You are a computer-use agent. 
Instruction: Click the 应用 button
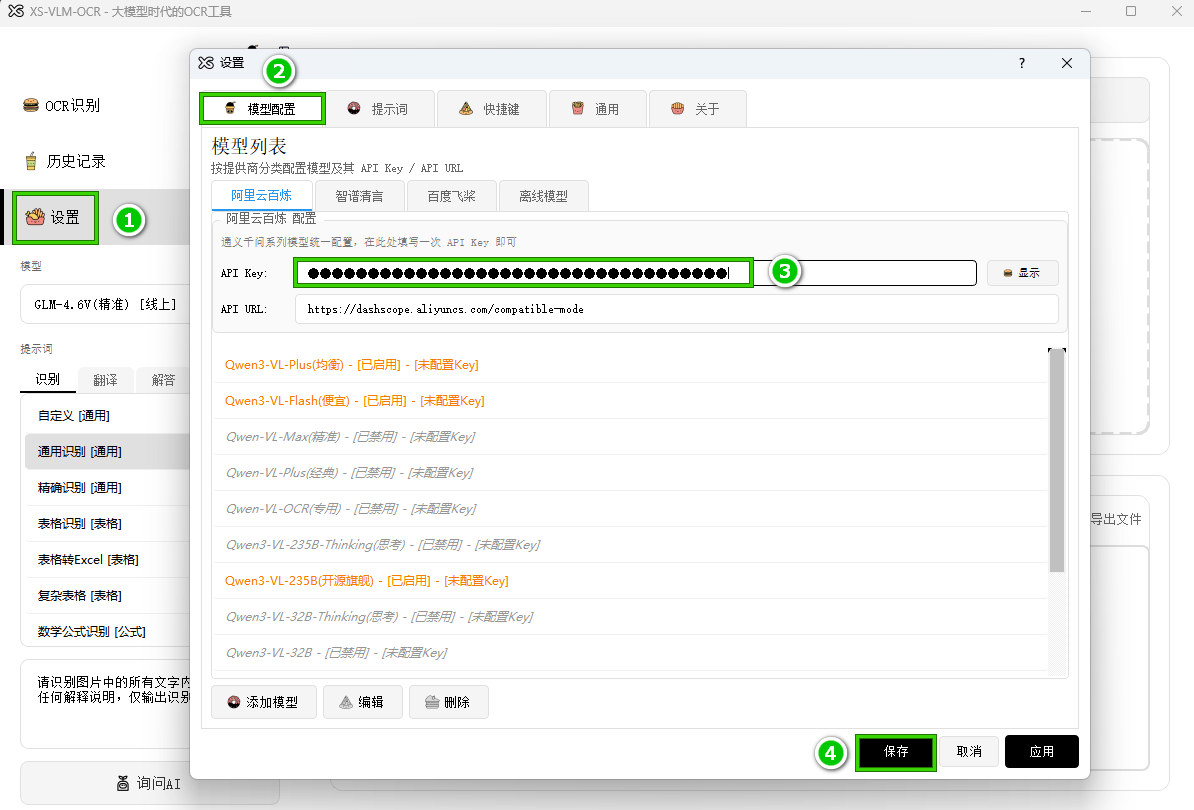tap(1042, 752)
